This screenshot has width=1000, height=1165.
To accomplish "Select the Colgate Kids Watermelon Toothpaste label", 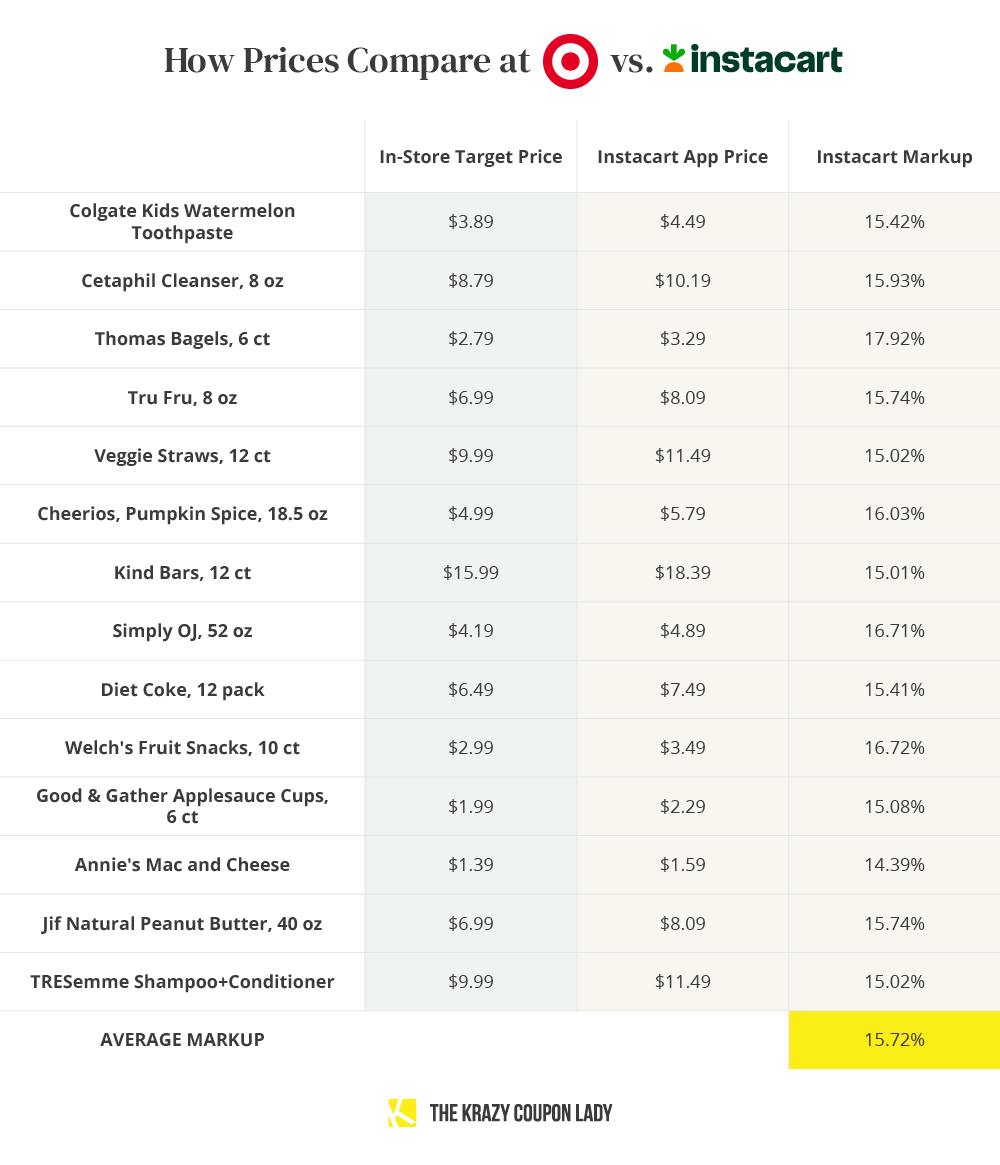I will [182, 222].
